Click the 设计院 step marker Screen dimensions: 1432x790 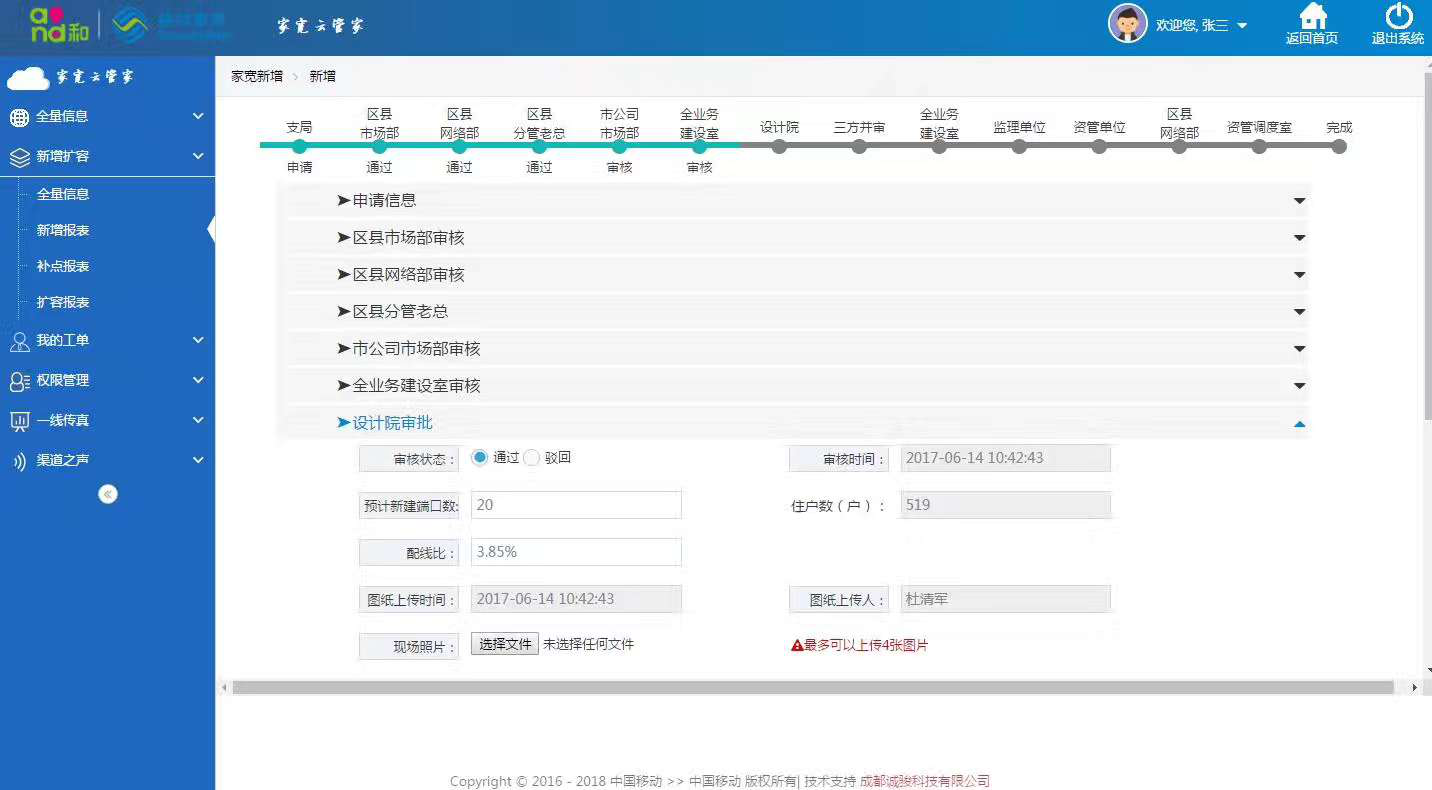click(779, 147)
